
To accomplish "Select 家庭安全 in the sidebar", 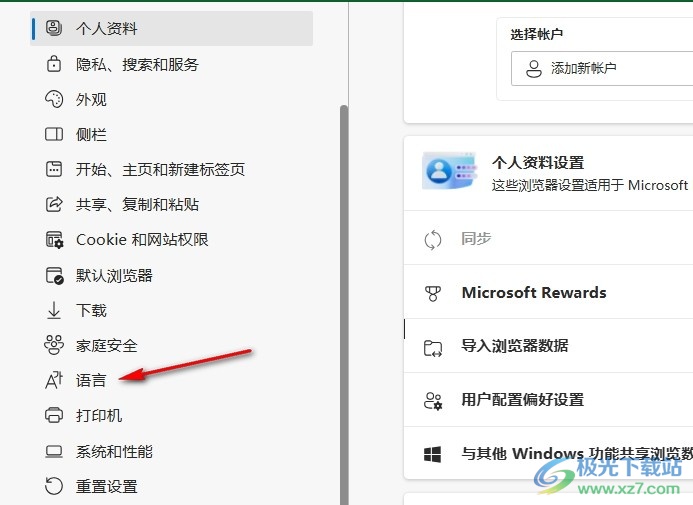I will [171, 346].
